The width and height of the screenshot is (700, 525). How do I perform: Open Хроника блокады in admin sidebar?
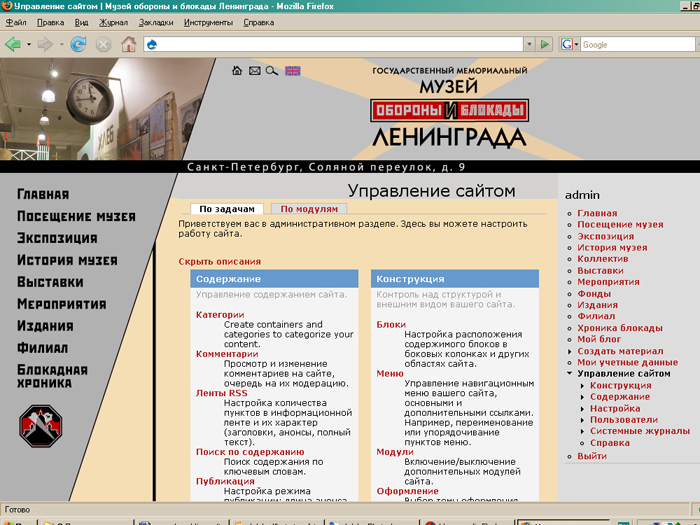coord(620,328)
